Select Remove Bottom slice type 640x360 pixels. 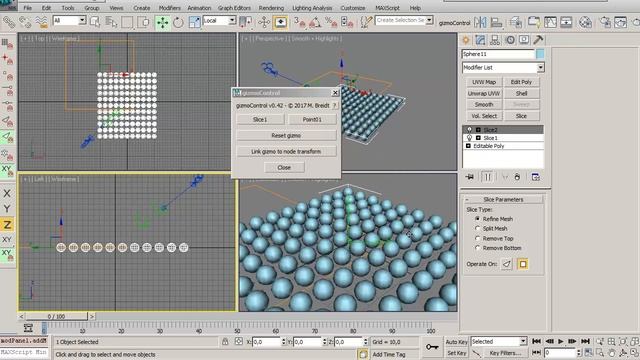[x=478, y=248]
